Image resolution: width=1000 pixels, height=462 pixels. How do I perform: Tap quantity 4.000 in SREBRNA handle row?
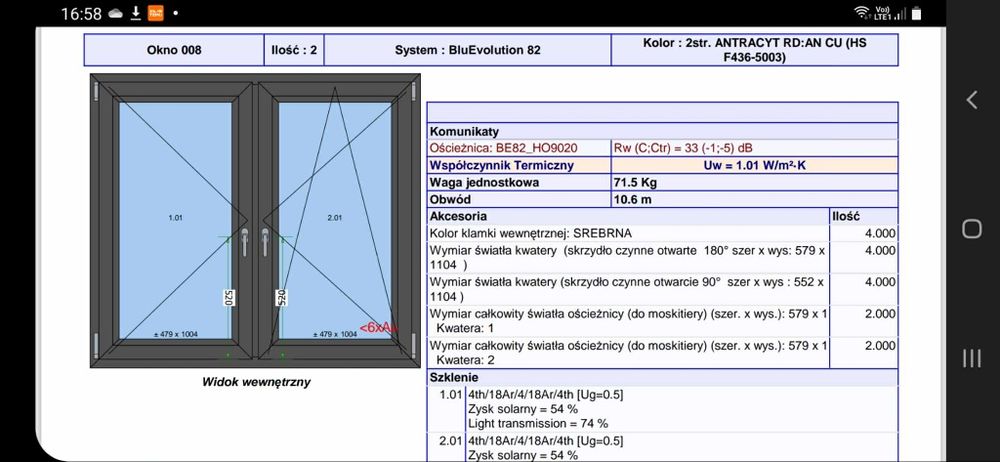880,234
